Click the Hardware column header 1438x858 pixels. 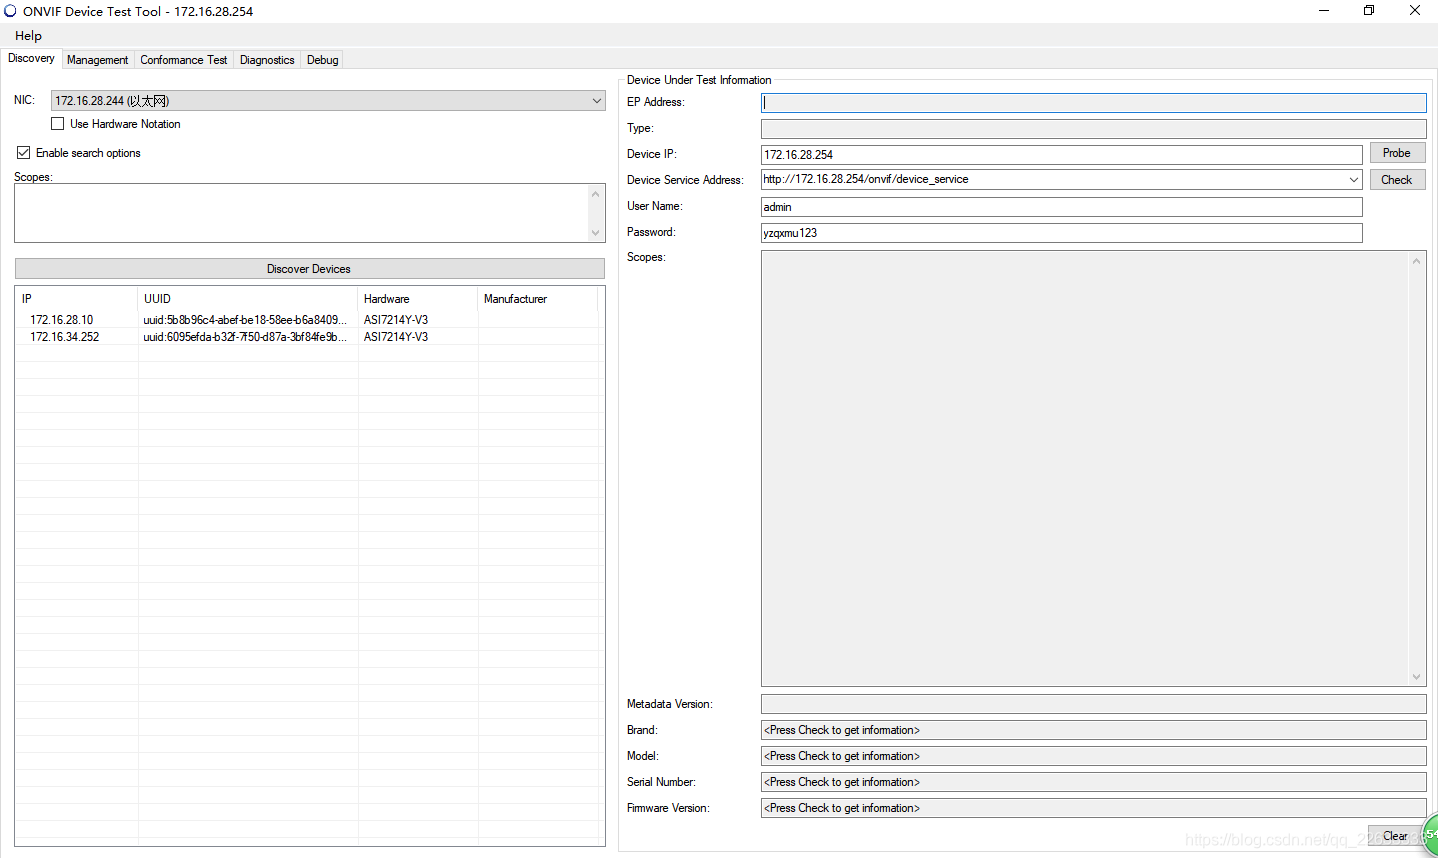point(417,299)
